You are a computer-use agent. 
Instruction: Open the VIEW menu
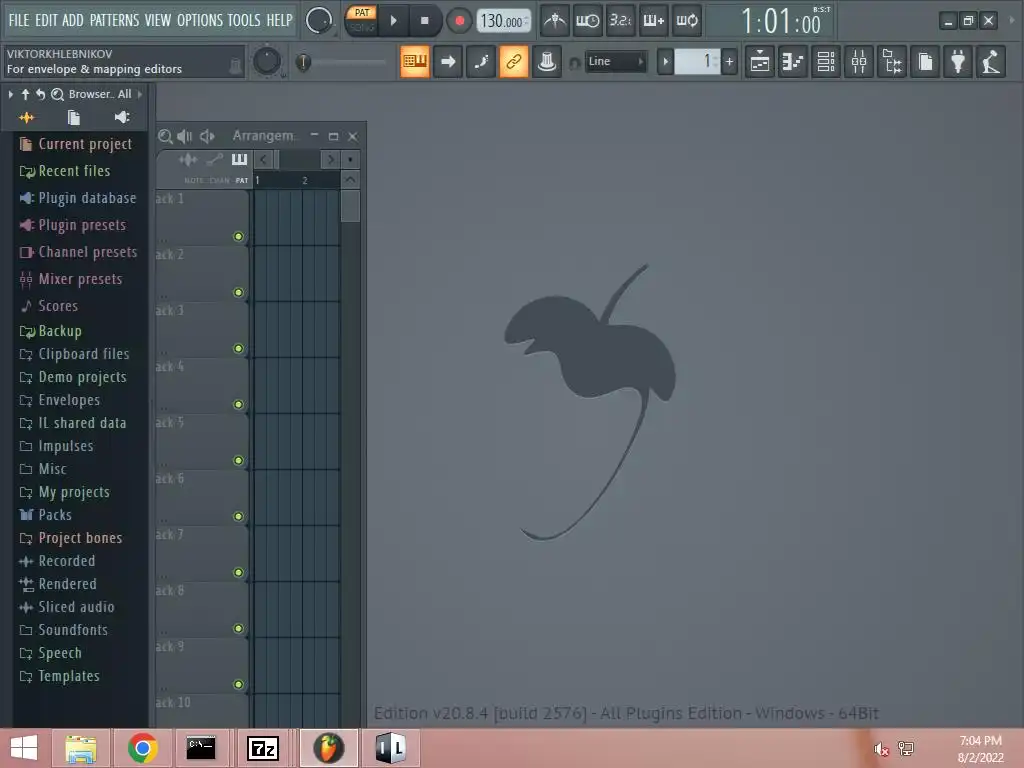coord(158,20)
